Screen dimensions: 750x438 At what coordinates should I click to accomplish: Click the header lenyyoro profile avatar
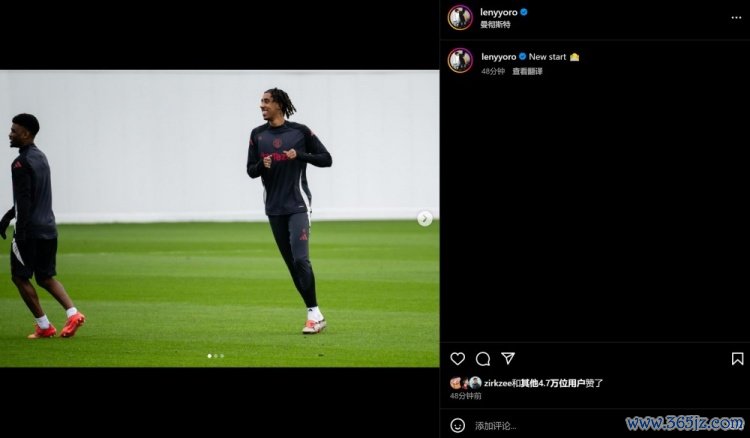460,18
